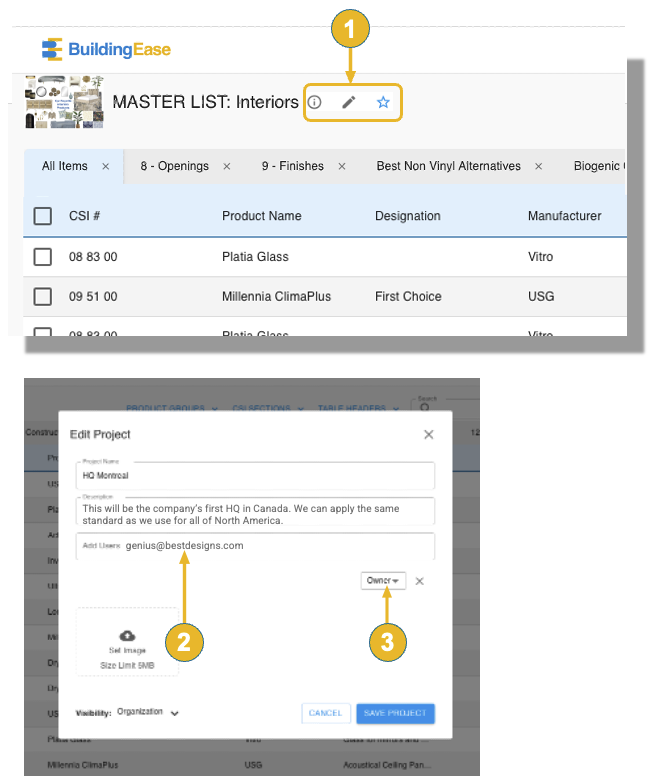Open the Visibility Organization dropdown
The width and height of the screenshot is (661, 784).
click(x=148, y=712)
